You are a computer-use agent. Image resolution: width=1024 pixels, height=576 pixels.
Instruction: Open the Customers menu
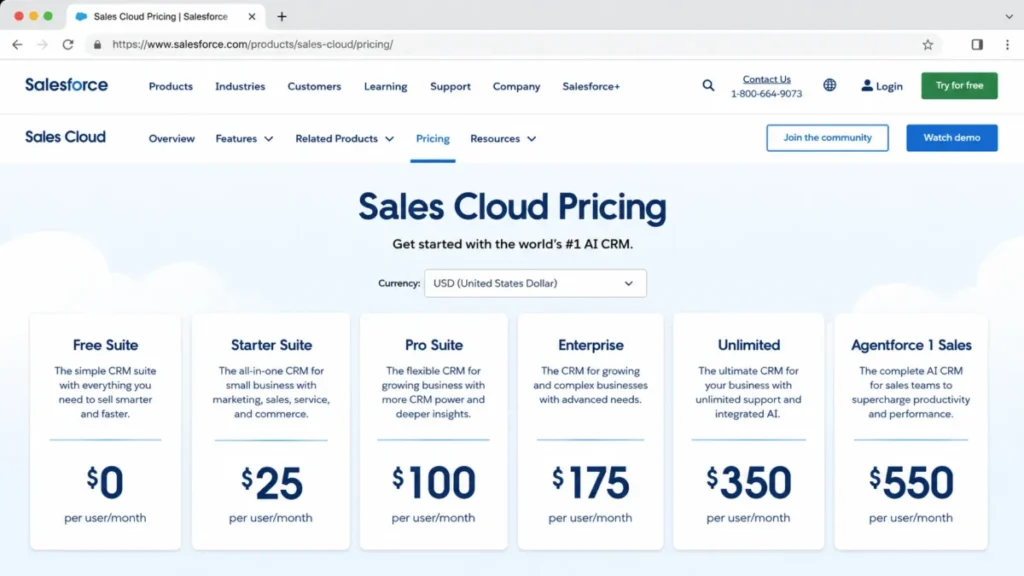314,86
